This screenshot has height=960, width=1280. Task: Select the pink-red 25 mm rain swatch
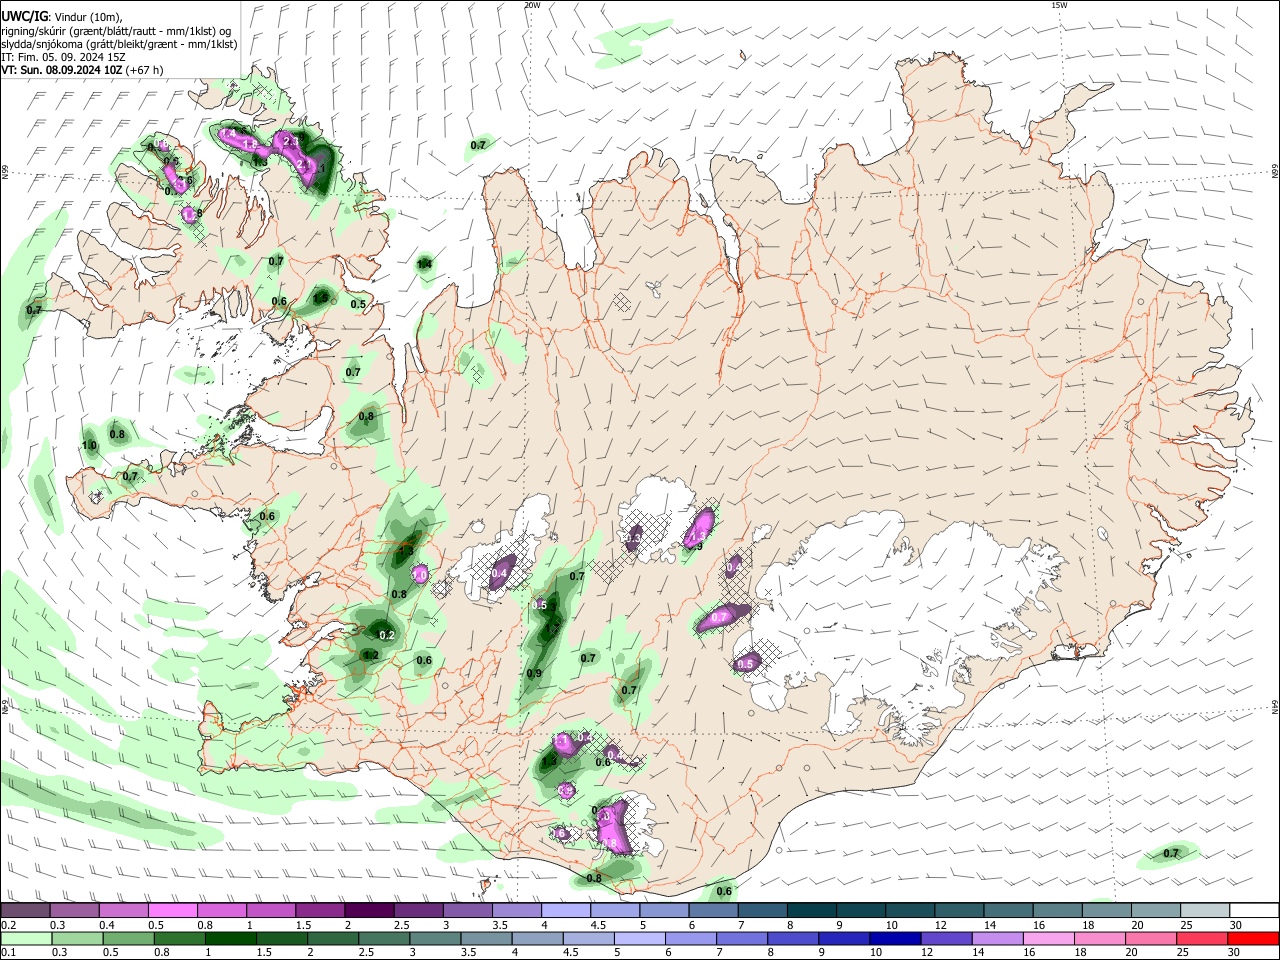(x=1202, y=938)
